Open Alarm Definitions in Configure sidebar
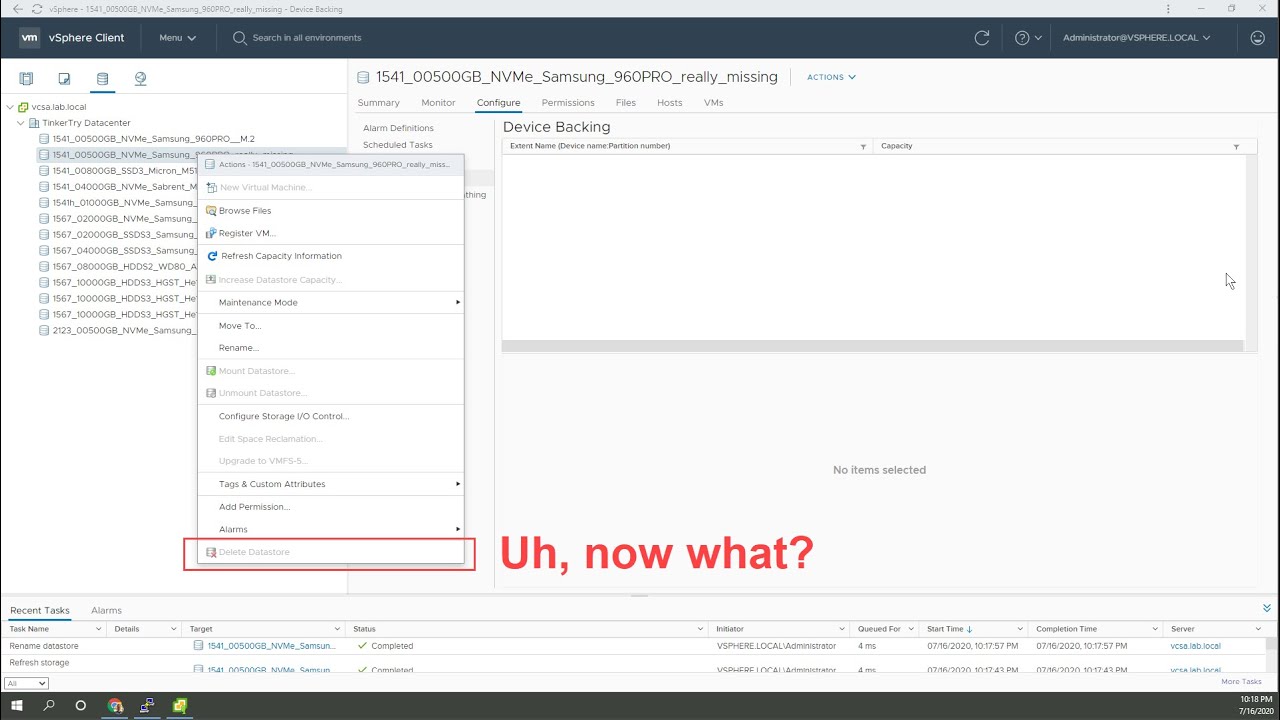 [x=398, y=128]
